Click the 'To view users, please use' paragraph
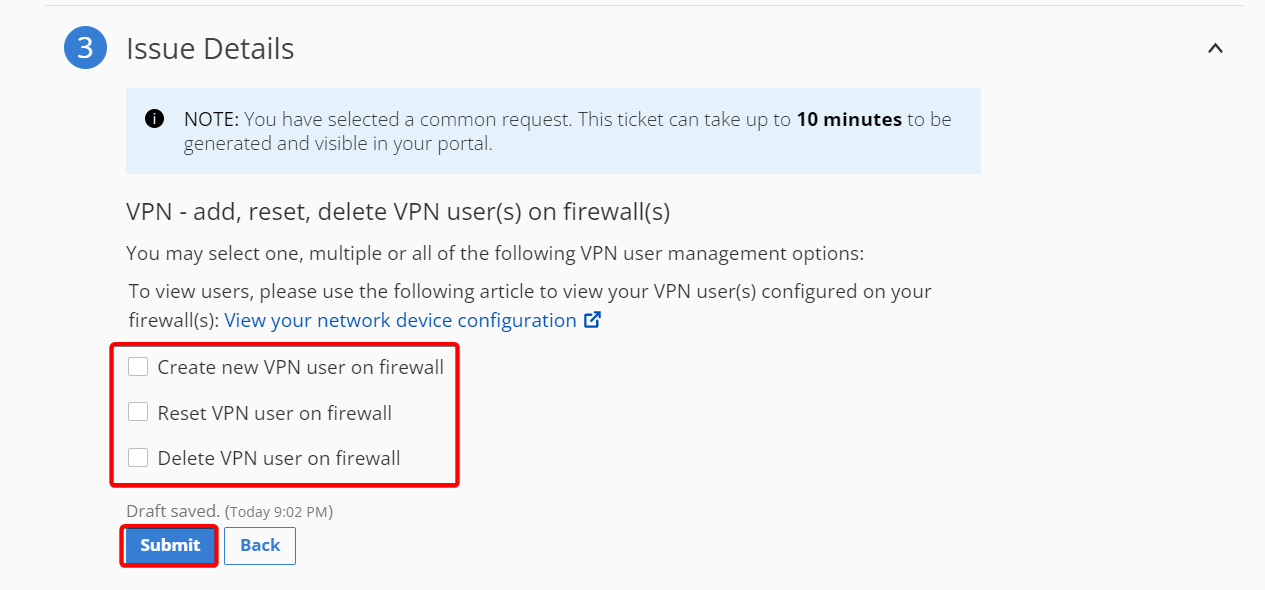 [530, 306]
